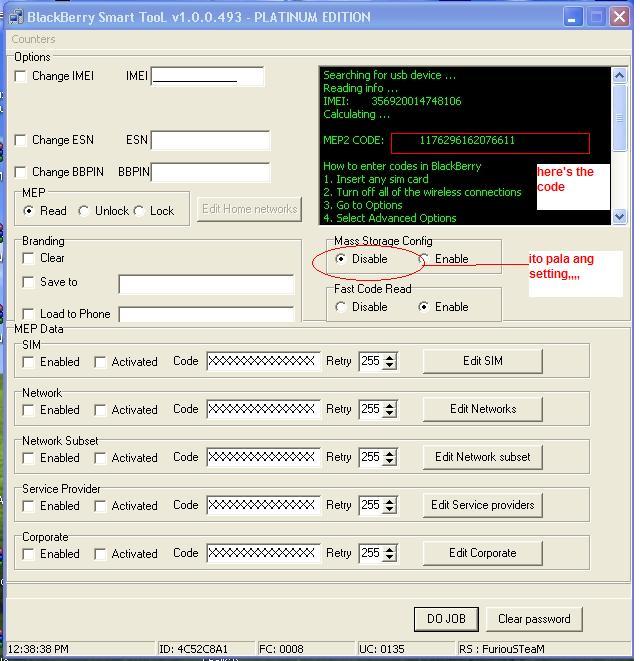Check the Change BBPIN option
Viewport: 640px width, 661px height.
point(20,172)
